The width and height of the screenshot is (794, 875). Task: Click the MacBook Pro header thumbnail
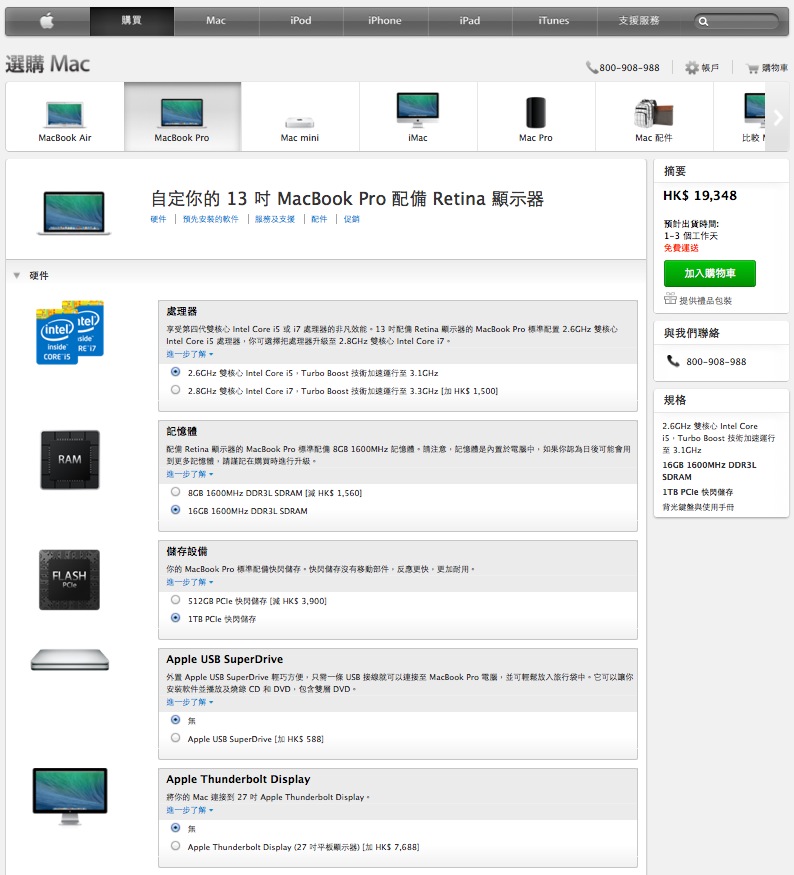click(74, 213)
